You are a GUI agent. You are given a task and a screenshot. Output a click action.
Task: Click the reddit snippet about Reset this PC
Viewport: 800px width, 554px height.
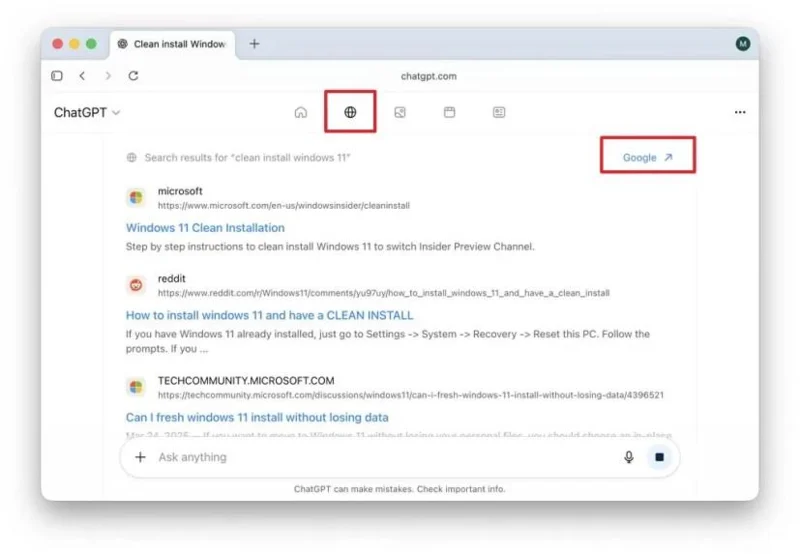pyautogui.click(x=388, y=341)
